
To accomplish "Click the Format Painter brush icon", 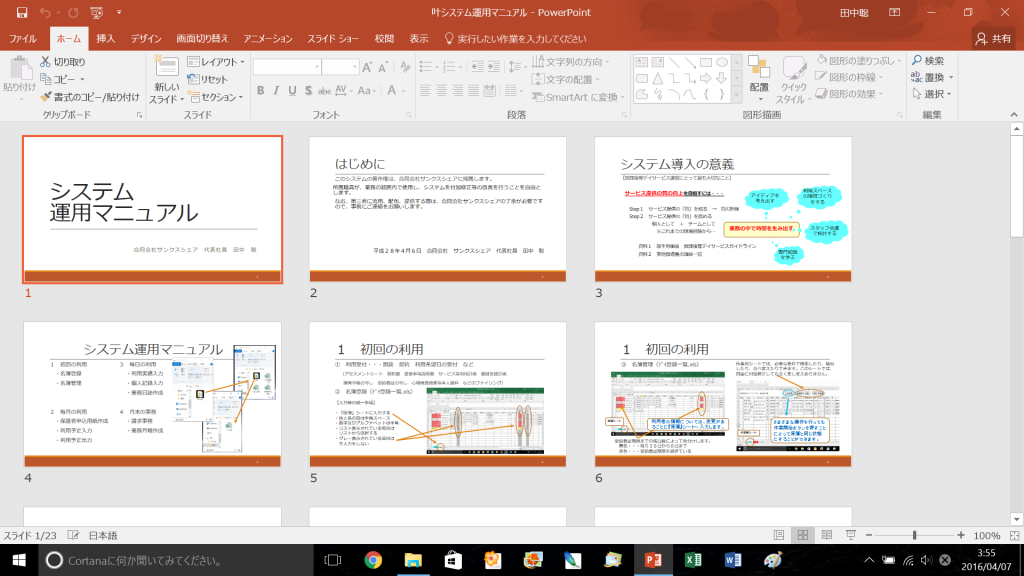I will 45,97.
